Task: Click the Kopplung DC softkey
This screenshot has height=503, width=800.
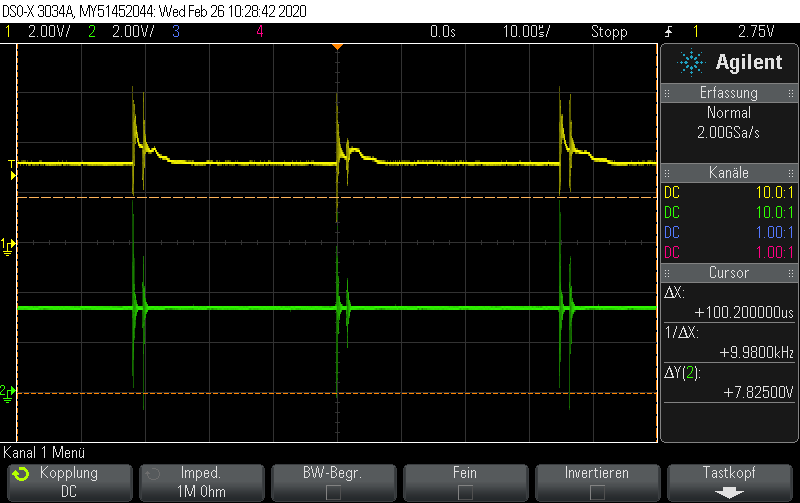Action: pos(69,482)
